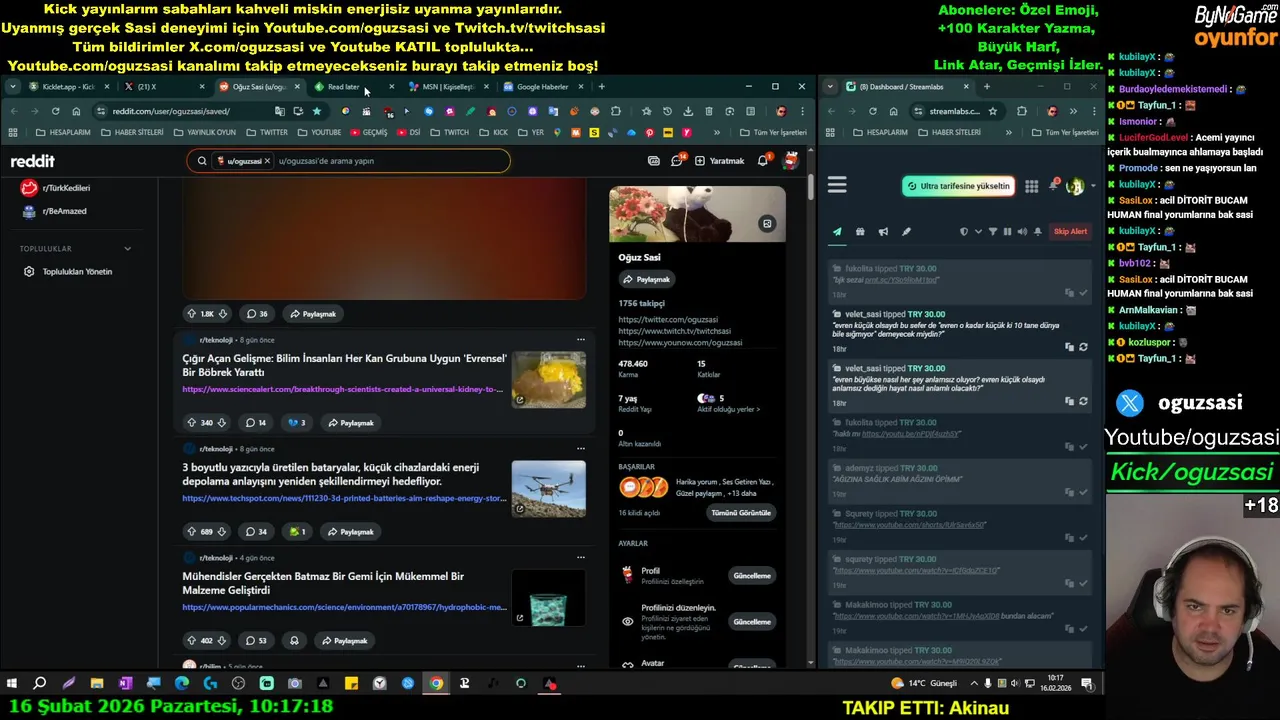Viewport: 1280px width, 720px height.
Task: Open Reddit notifications bell
Action: coord(763,160)
